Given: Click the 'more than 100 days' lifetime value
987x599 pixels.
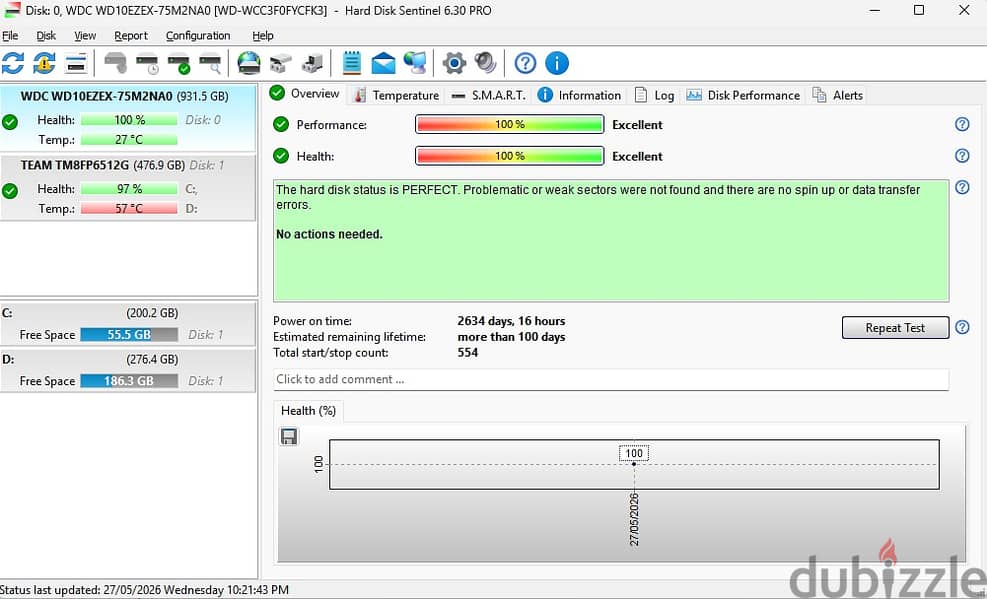Looking at the screenshot, I should 511,337.
